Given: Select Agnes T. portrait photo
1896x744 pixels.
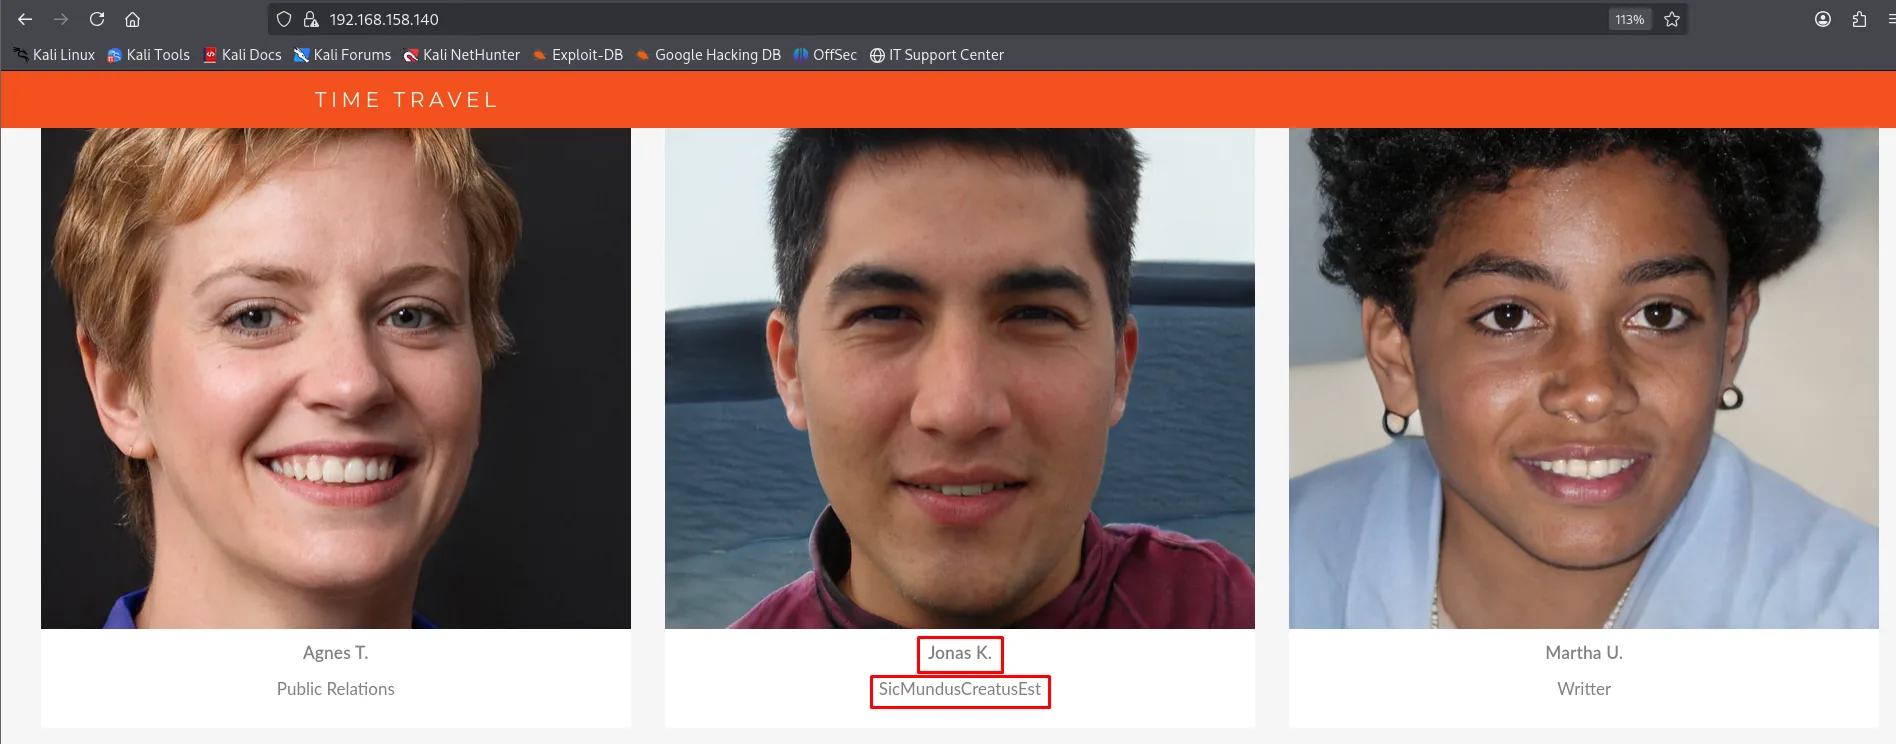Looking at the screenshot, I should (336, 378).
